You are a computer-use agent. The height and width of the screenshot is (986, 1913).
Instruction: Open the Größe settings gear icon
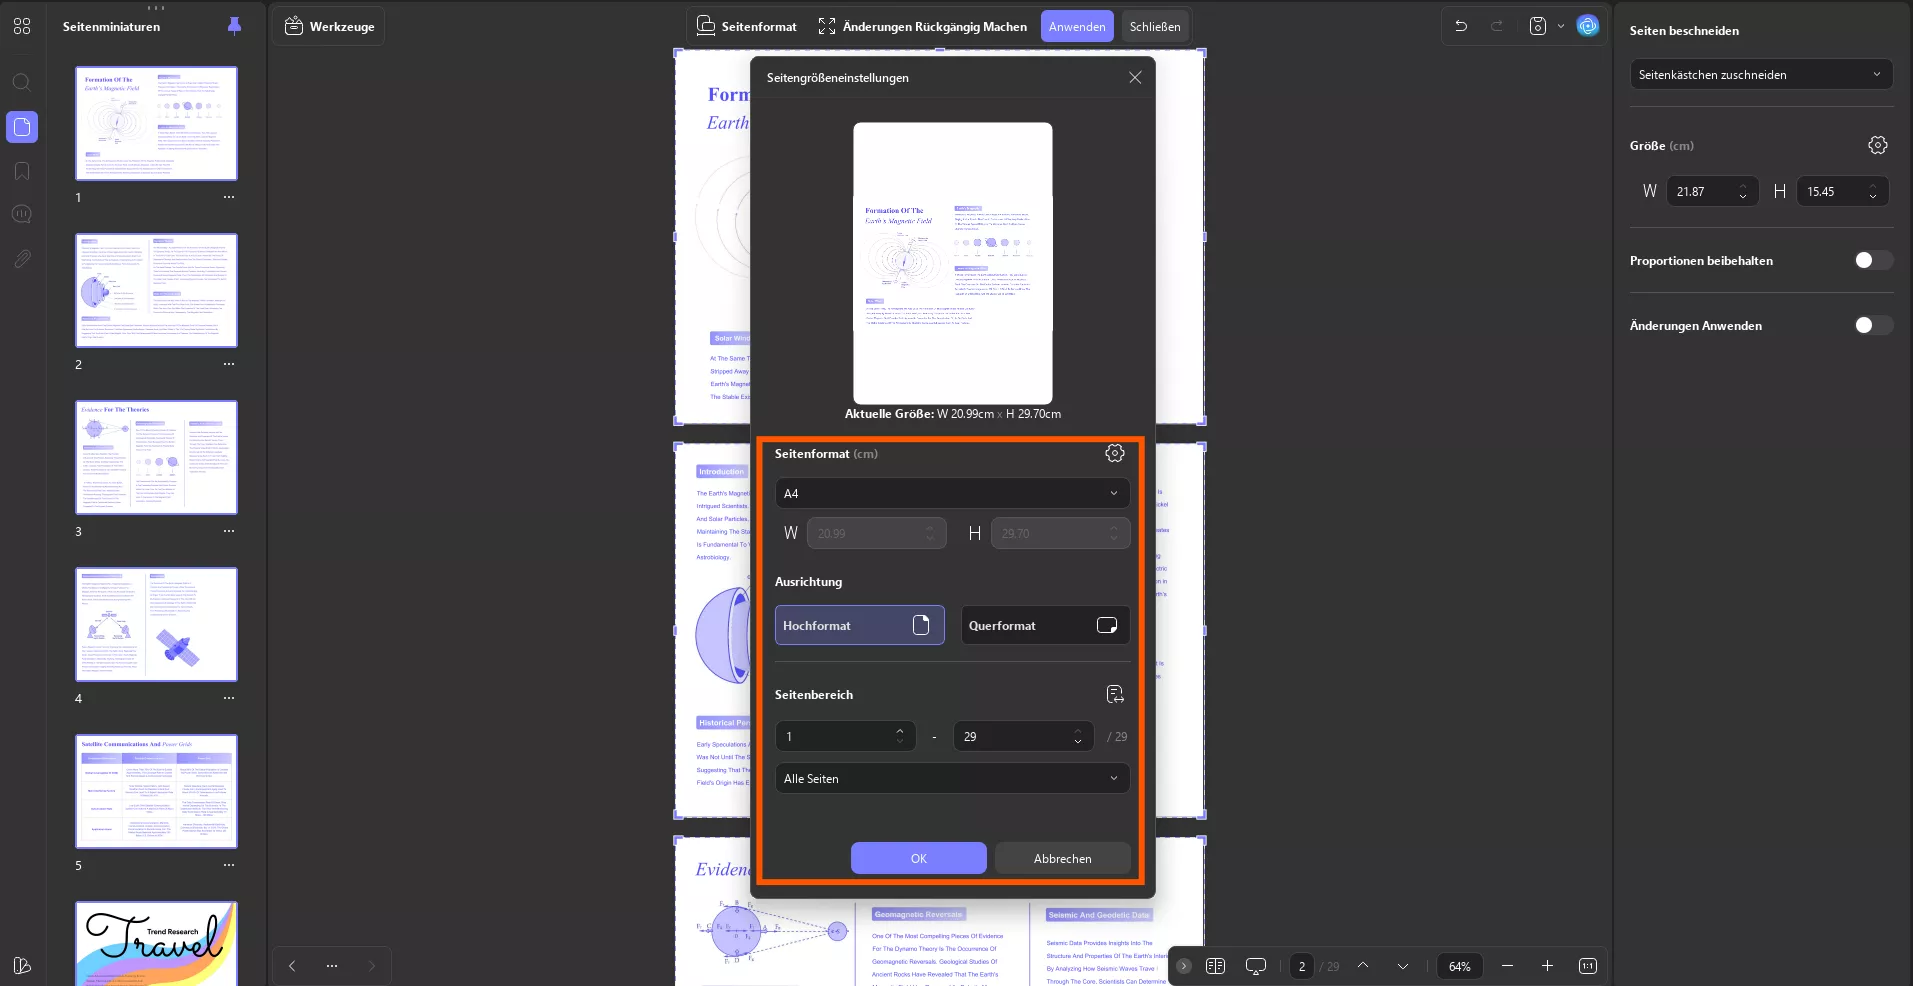pyautogui.click(x=1878, y=145)
